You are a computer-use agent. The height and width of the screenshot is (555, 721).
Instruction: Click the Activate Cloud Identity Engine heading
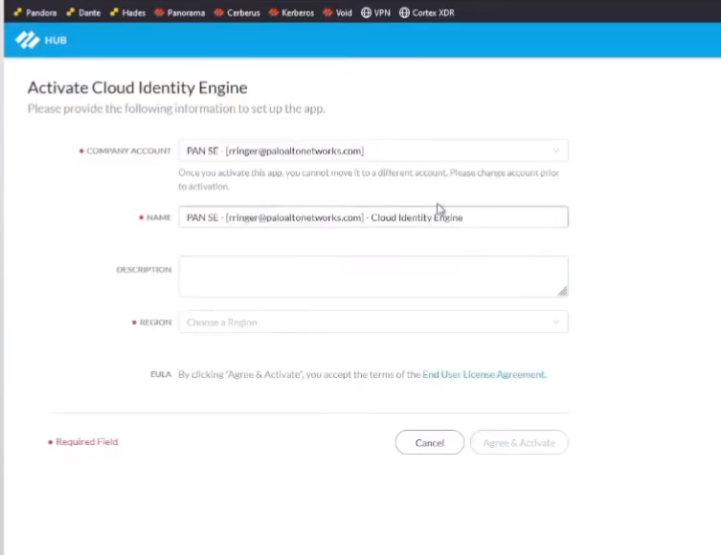[137, 87]
